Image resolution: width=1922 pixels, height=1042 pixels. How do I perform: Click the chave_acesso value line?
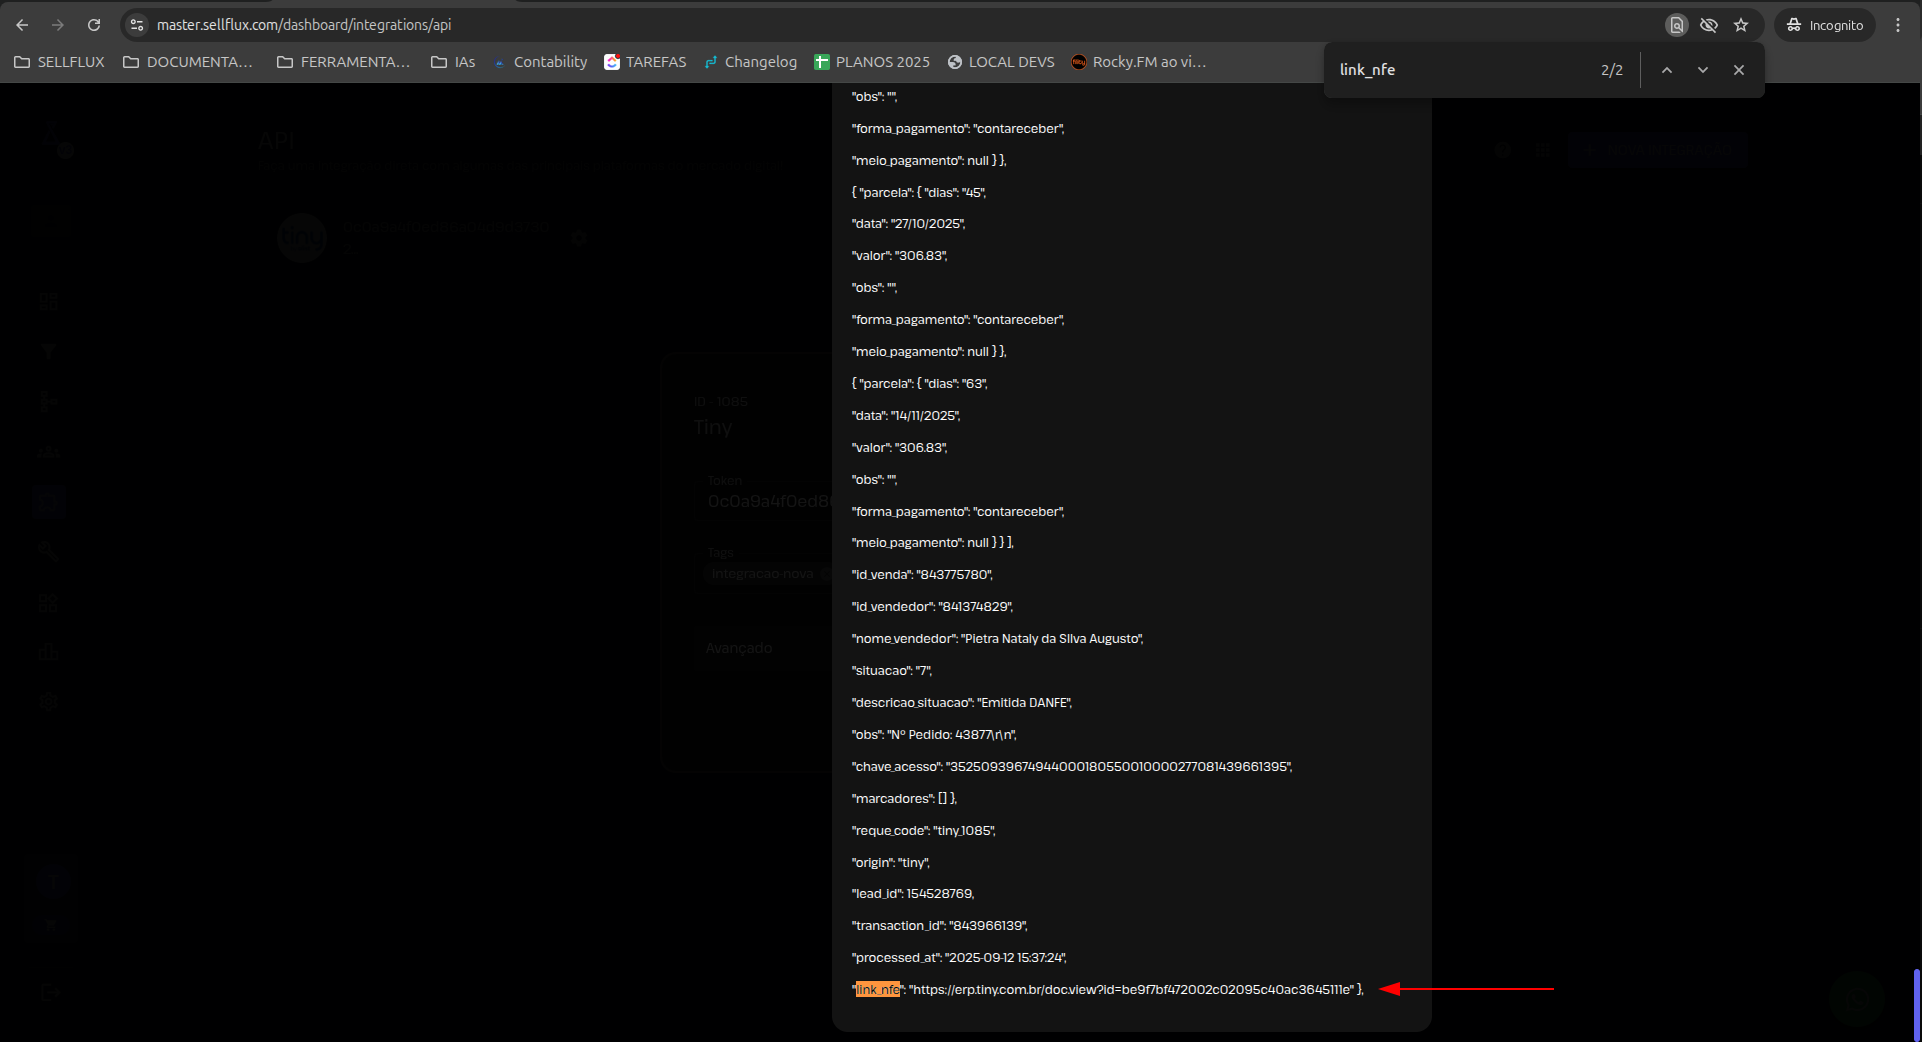(x=1072, y=767)
